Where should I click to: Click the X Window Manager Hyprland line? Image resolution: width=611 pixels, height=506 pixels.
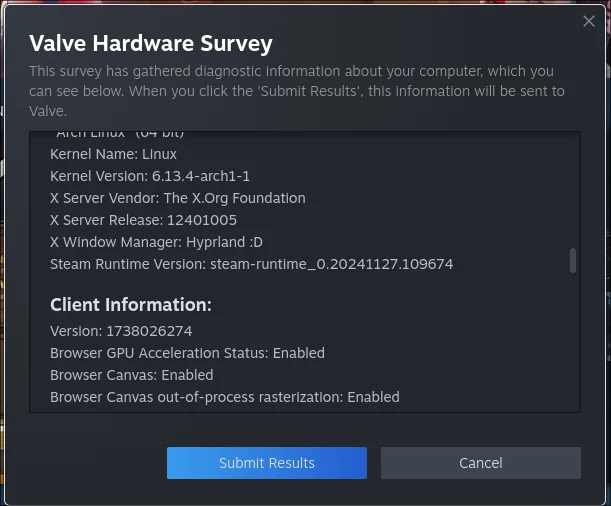156,242
